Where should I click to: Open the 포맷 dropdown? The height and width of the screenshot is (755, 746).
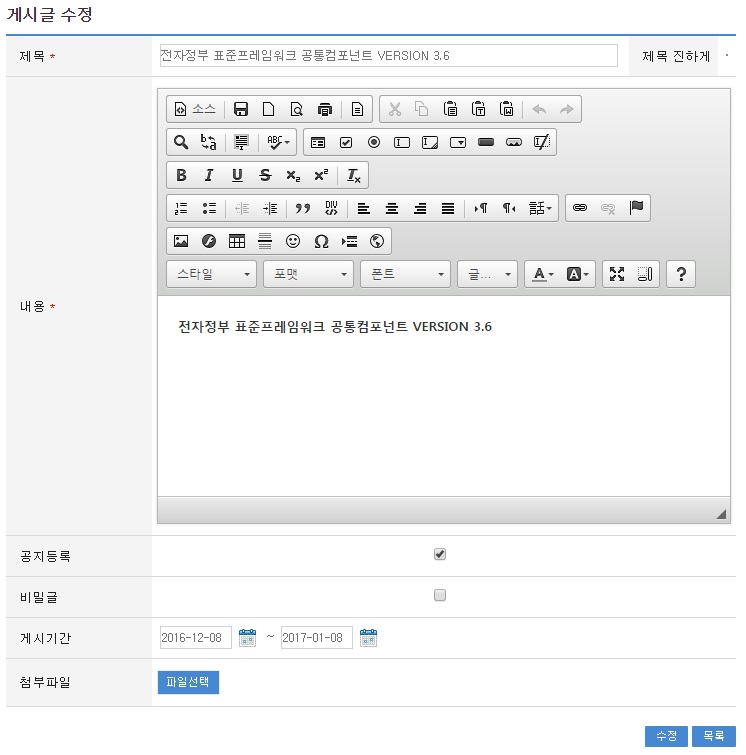[x=308, y=274]
